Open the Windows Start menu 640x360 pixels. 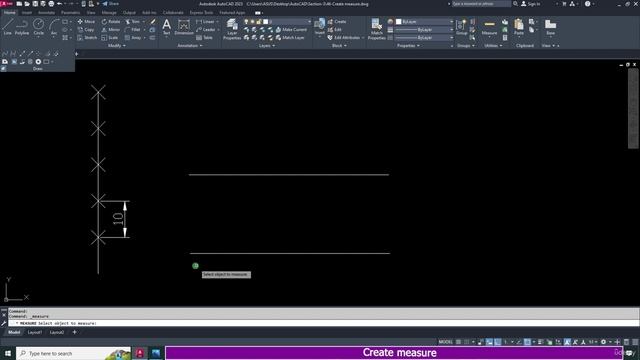coord(8,353)
